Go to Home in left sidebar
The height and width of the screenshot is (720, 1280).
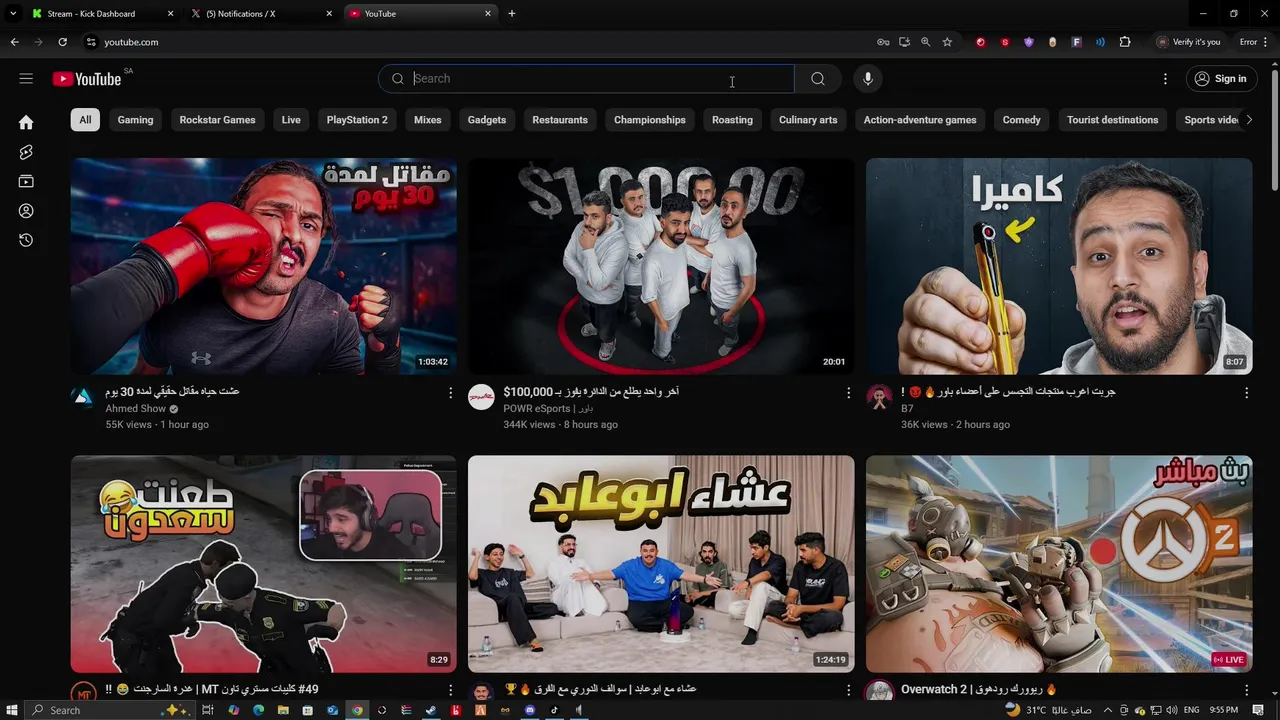click(26, 122)
